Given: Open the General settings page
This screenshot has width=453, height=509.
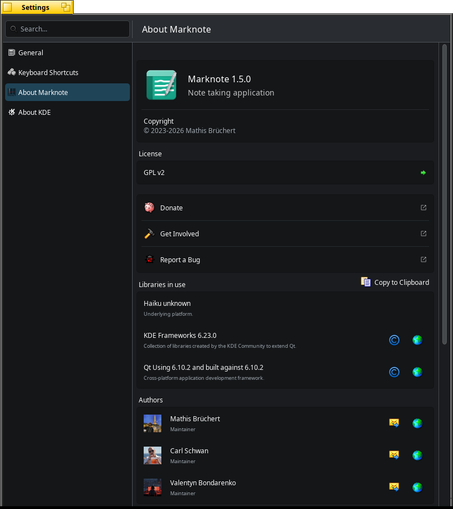Looking at the screenshot, I should click(67, 53).
